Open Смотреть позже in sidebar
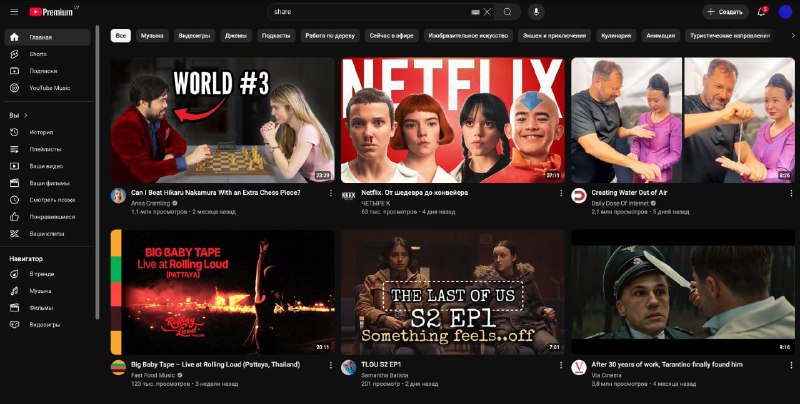Screen dimensions: 800x404 [x=47, y=199]
